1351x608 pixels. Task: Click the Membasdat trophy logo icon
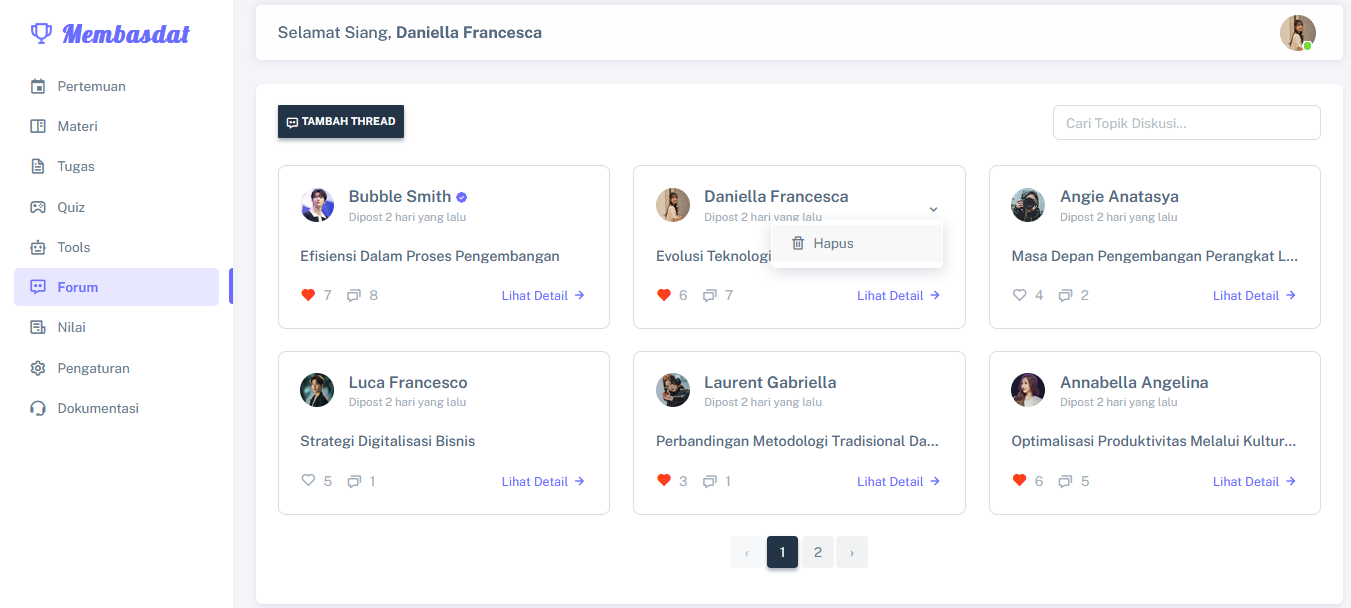41,34
